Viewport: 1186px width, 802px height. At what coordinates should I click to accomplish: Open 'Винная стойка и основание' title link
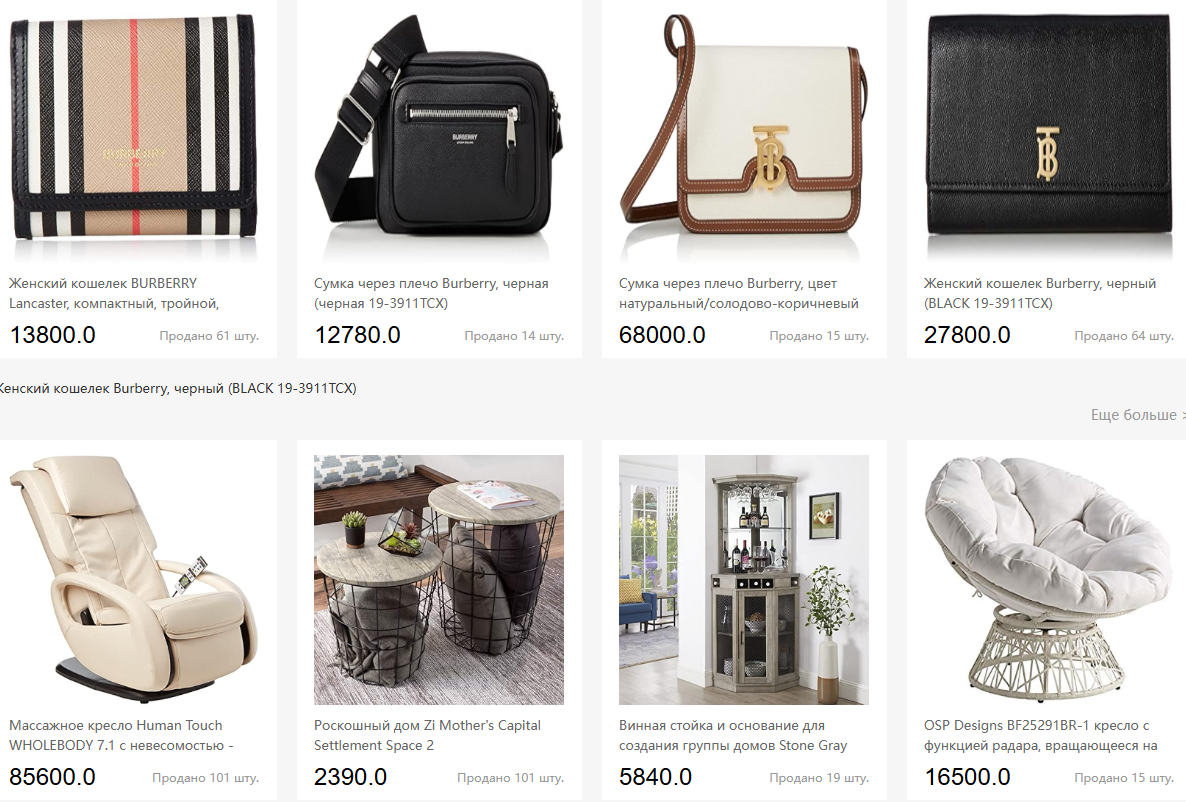tap(733, 735)
